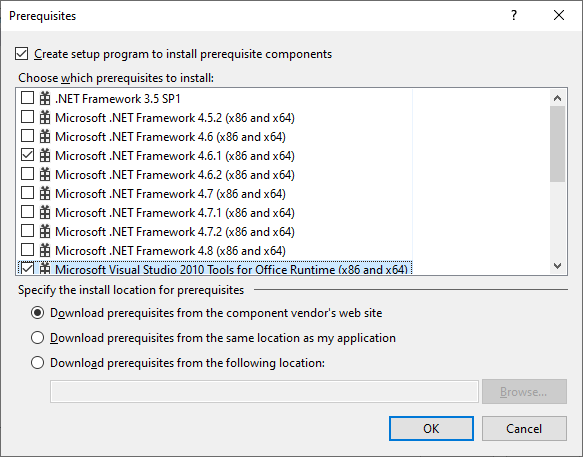Click the package icon beside .NET Framework 4.6 (x86 and x64)

(45, 136)
